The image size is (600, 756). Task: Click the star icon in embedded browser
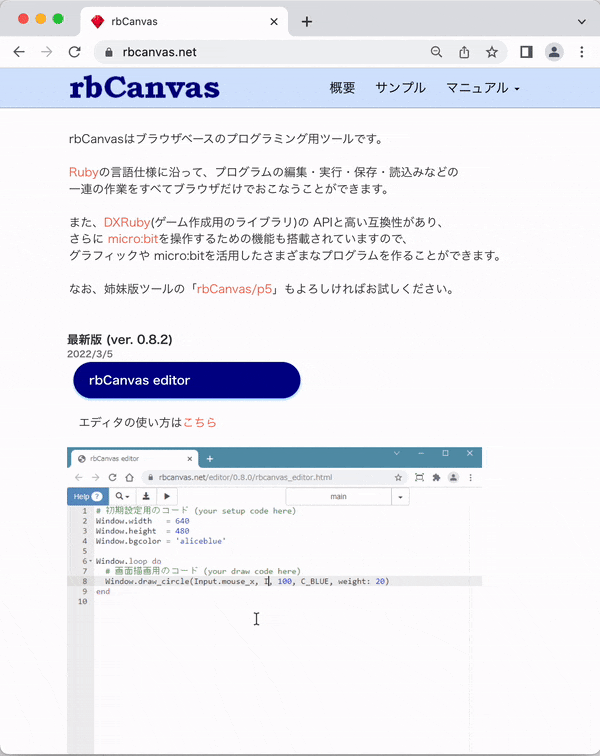coord(398,477)
